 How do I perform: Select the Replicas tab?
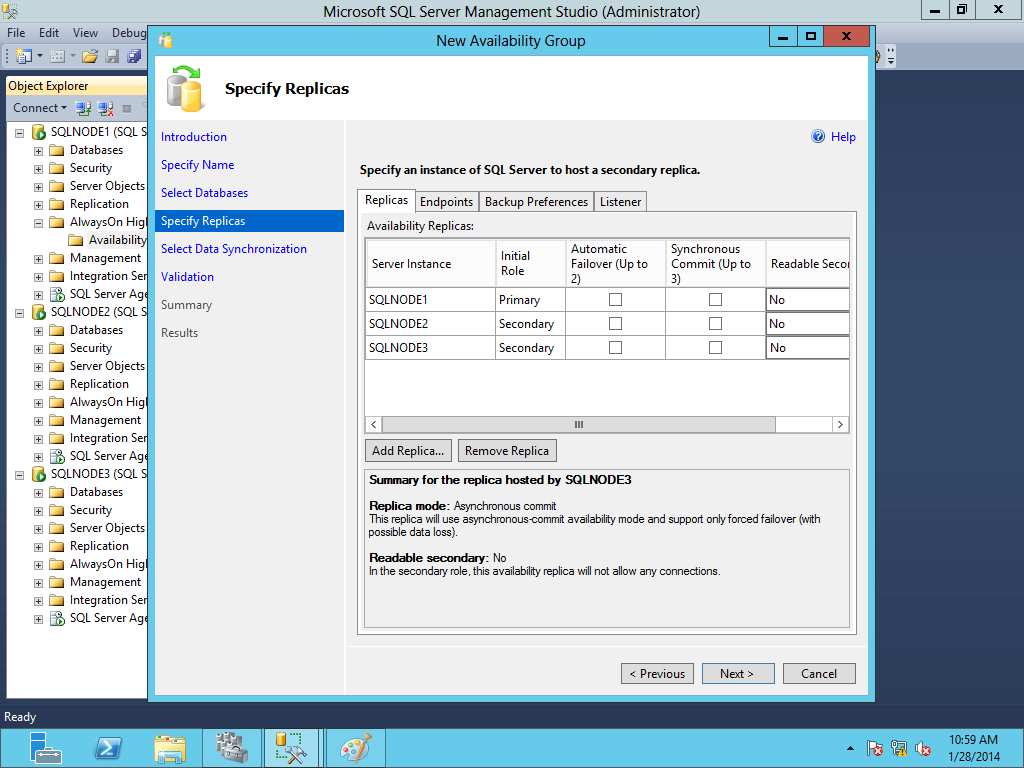(x=387, y=200)
